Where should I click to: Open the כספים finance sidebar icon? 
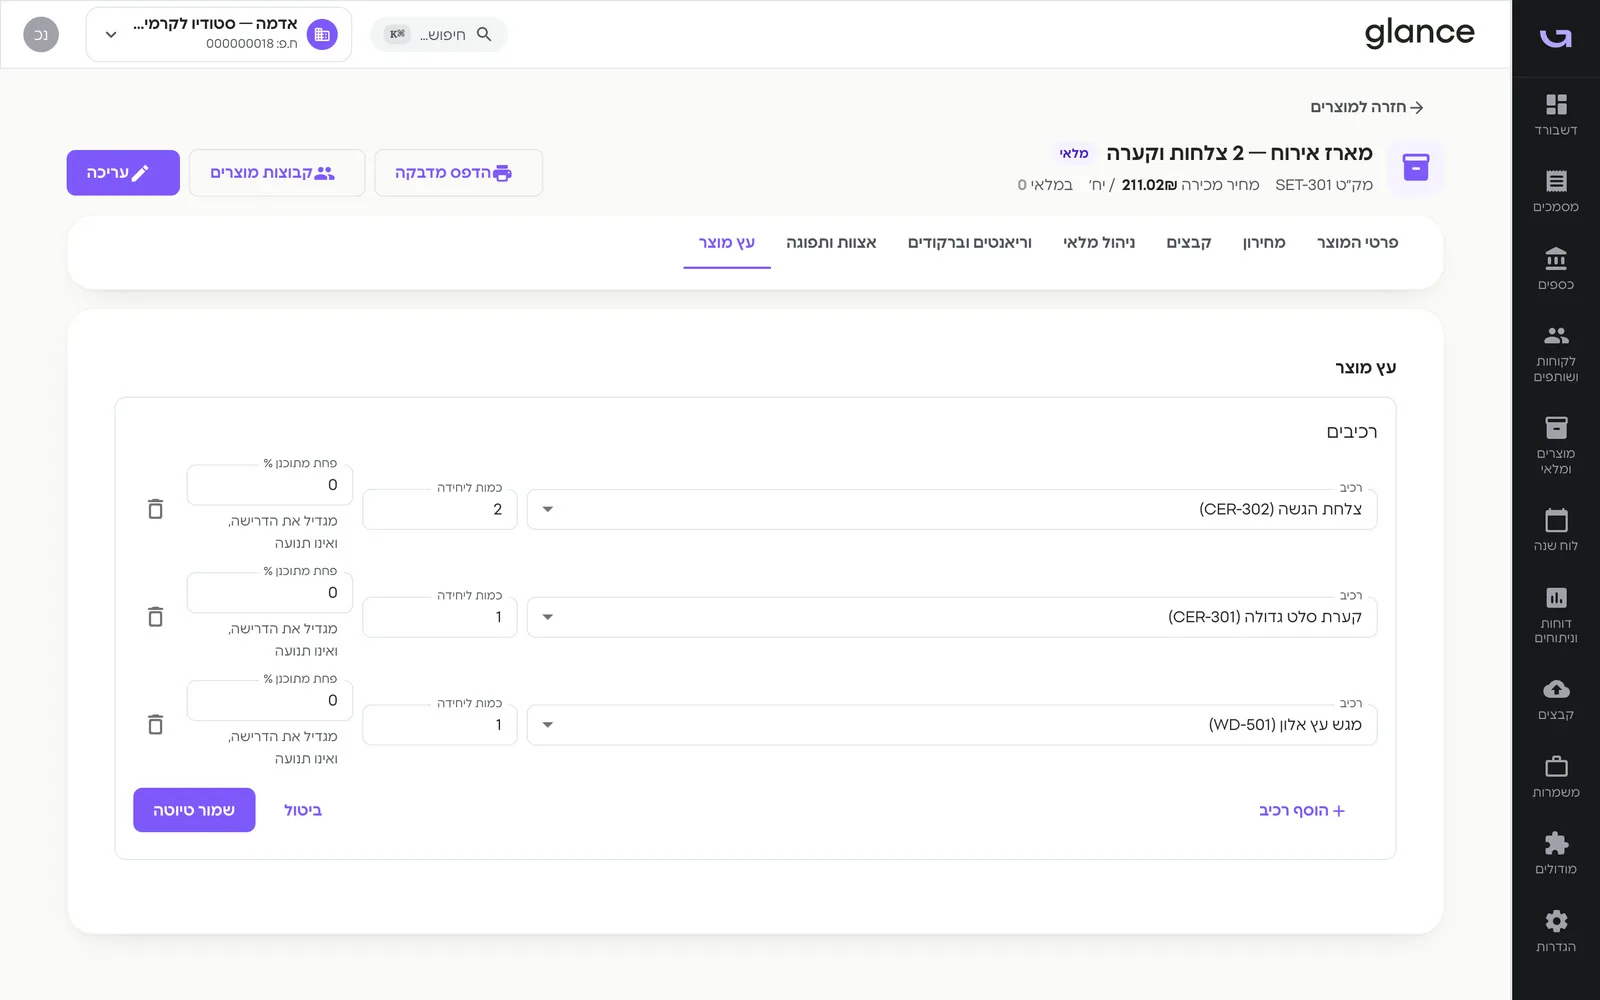click(x=1556, y=259)
